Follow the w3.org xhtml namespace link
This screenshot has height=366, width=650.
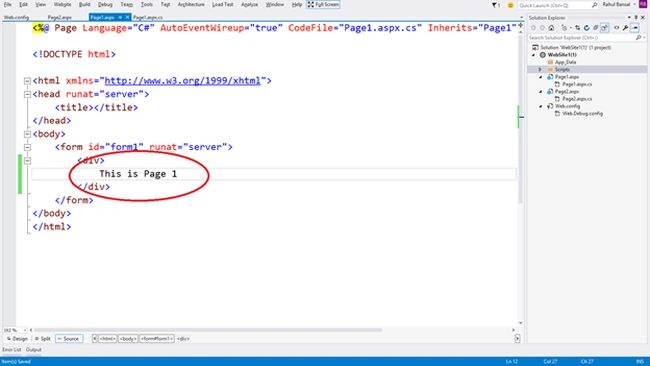coord(182,80)
